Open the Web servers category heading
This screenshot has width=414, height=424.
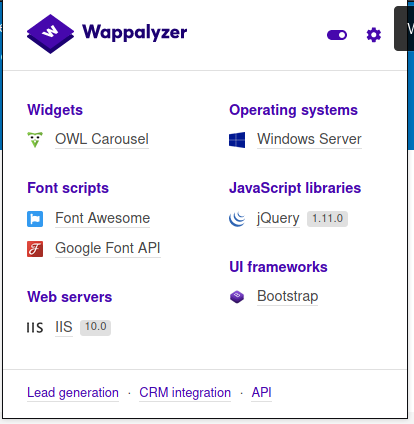pyautogui.click(x=70, y=297)
